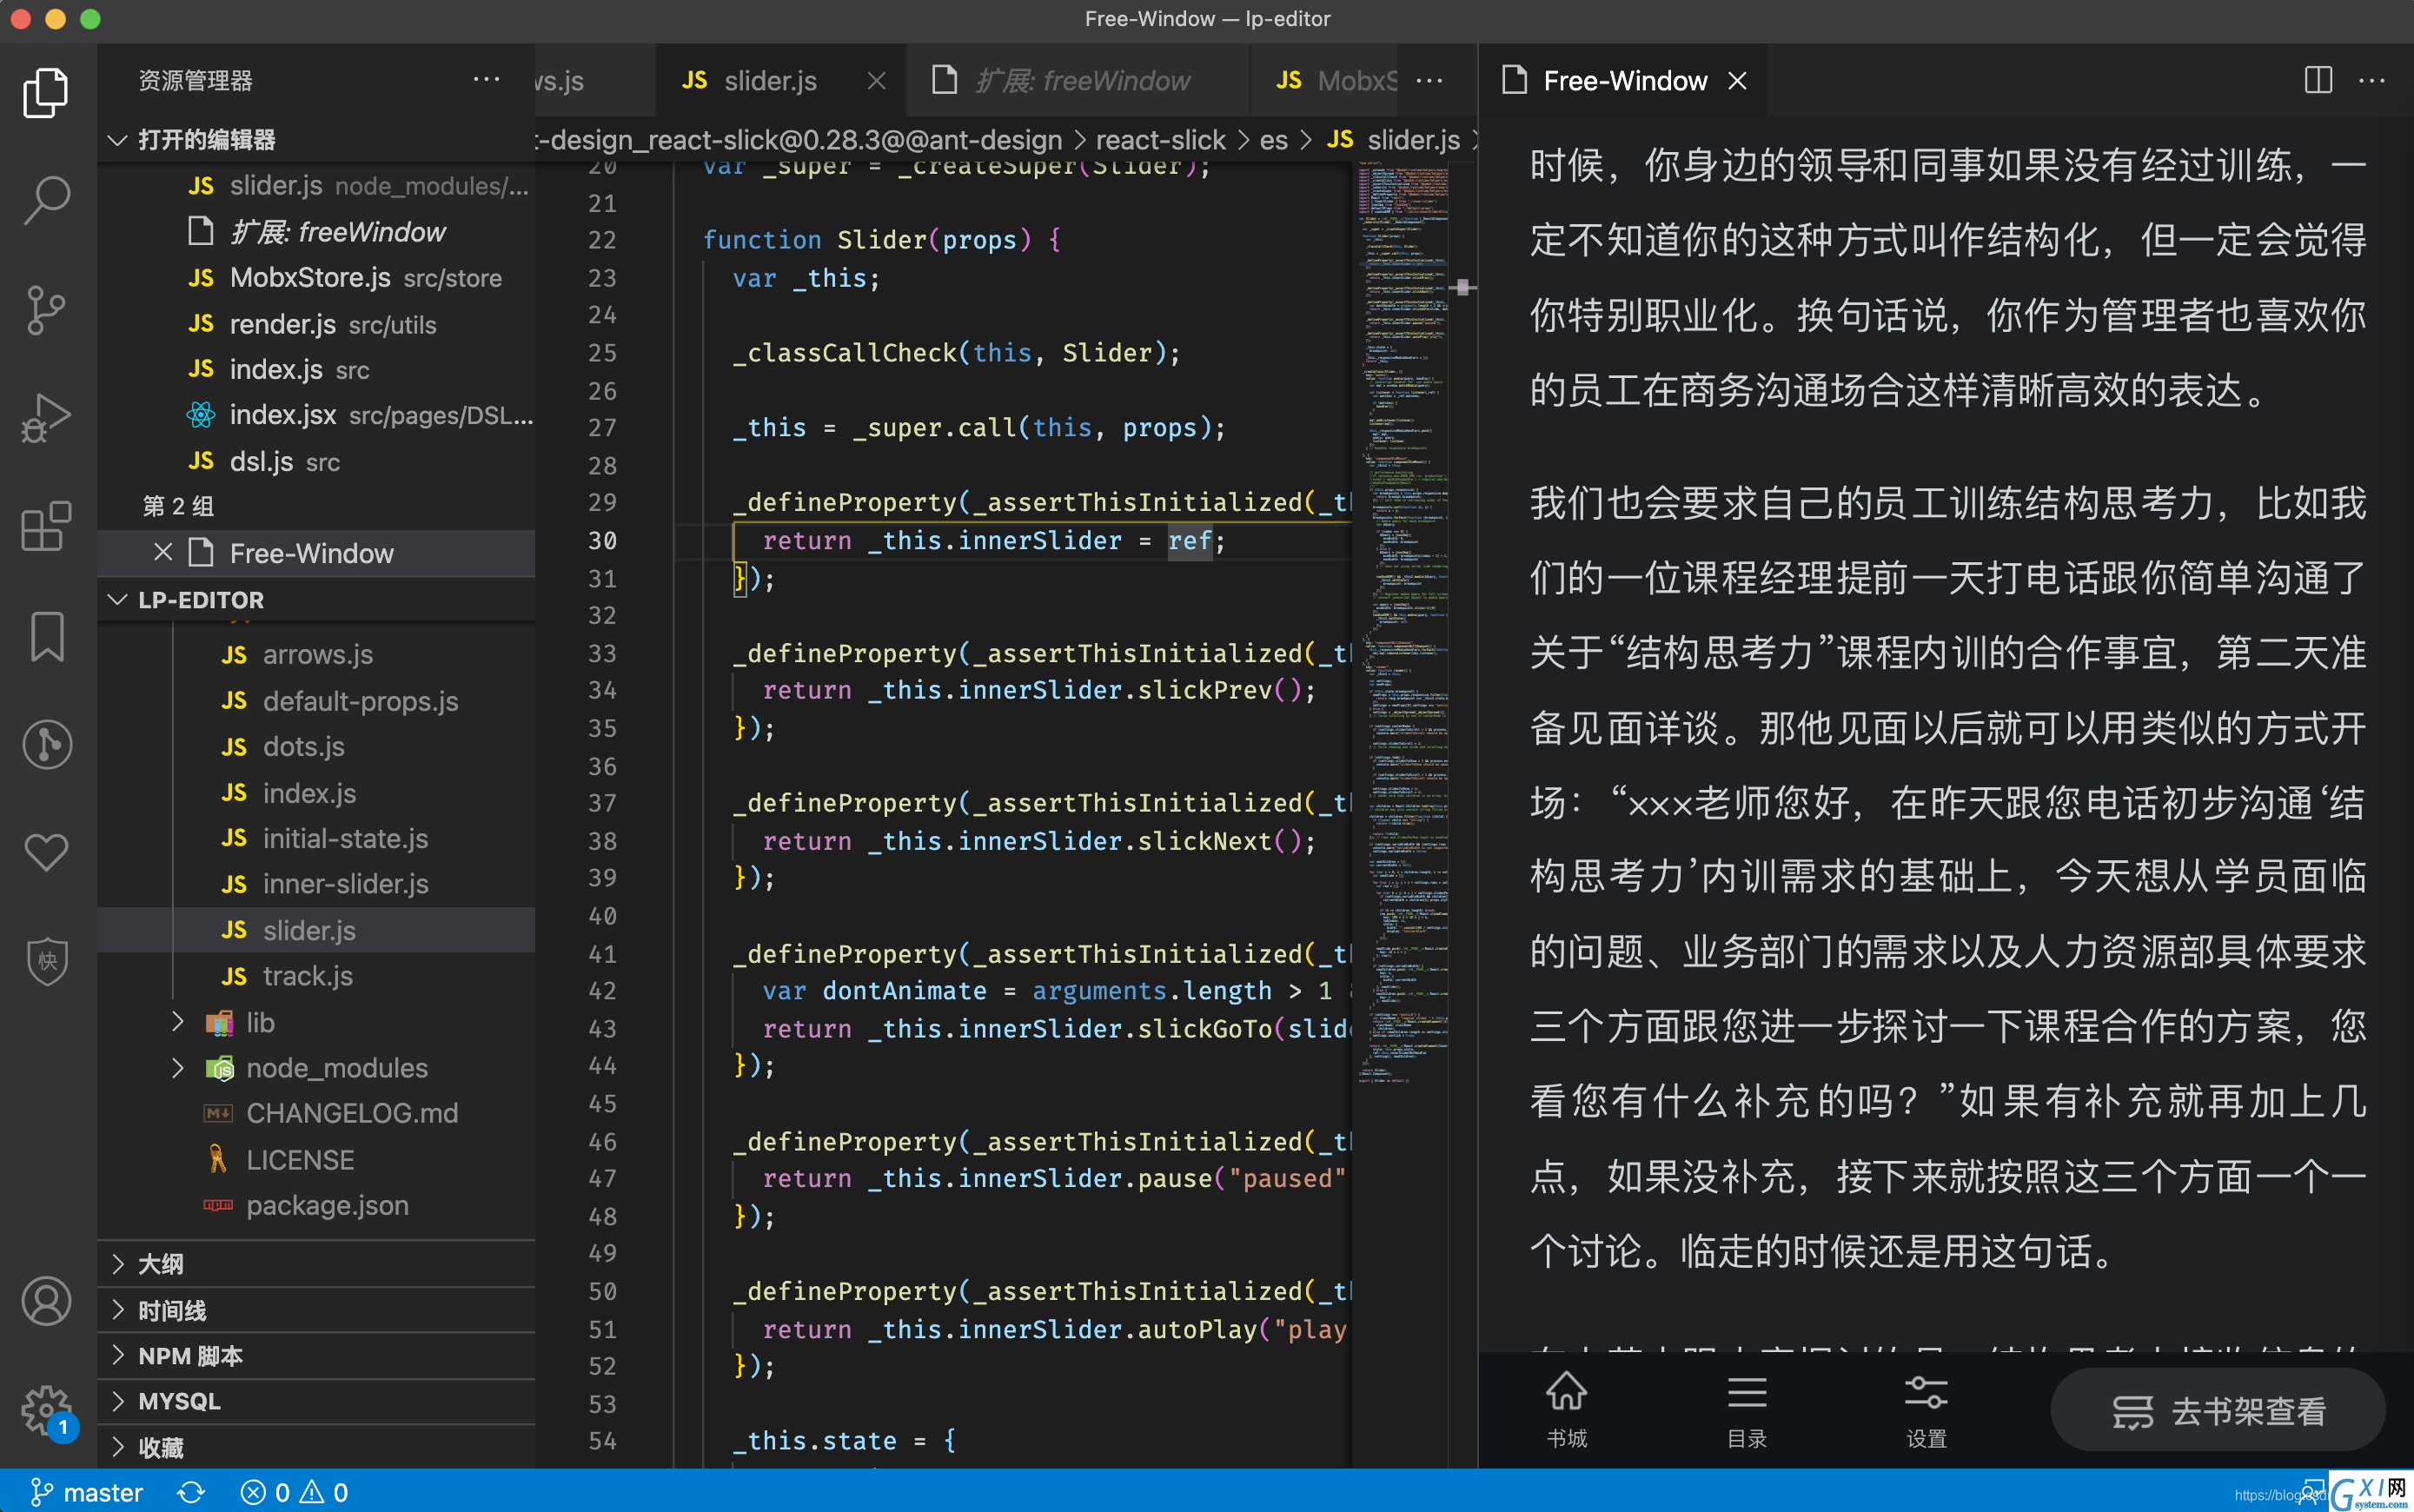The image size is (2414, 1512).
Task: Open package.json in the file tree
Action: click(x=317, y=1204)
